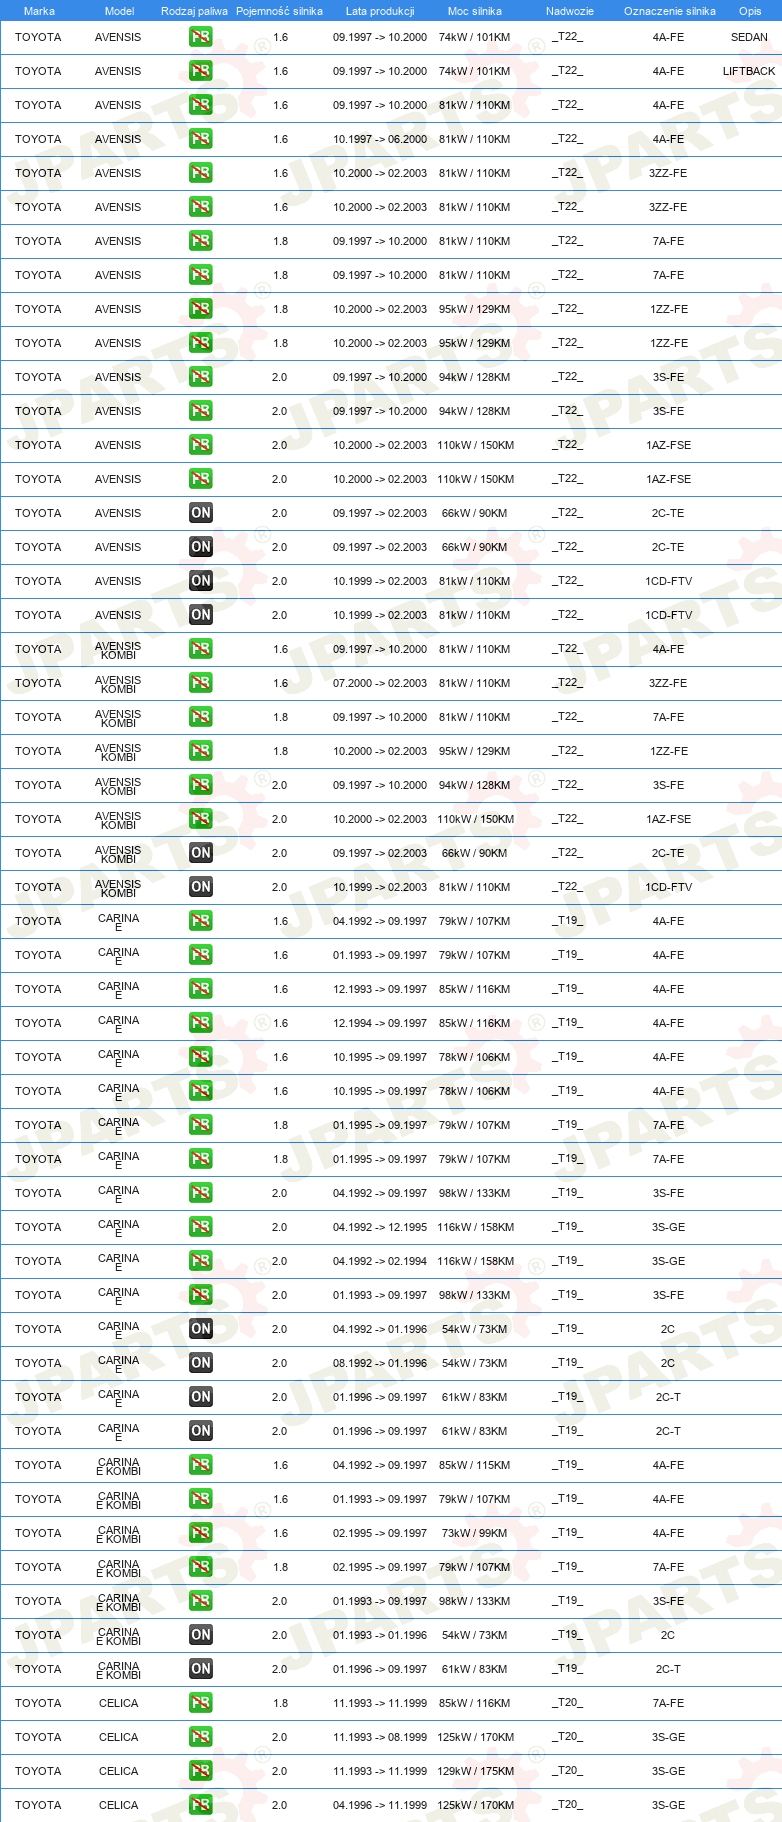The width and height of the screenshot is (782, 1822).
Task: Click diesel ON icon for Avensis Kombi 1CD-FTV
Action: pyautogui.click(x=201, y=887)
